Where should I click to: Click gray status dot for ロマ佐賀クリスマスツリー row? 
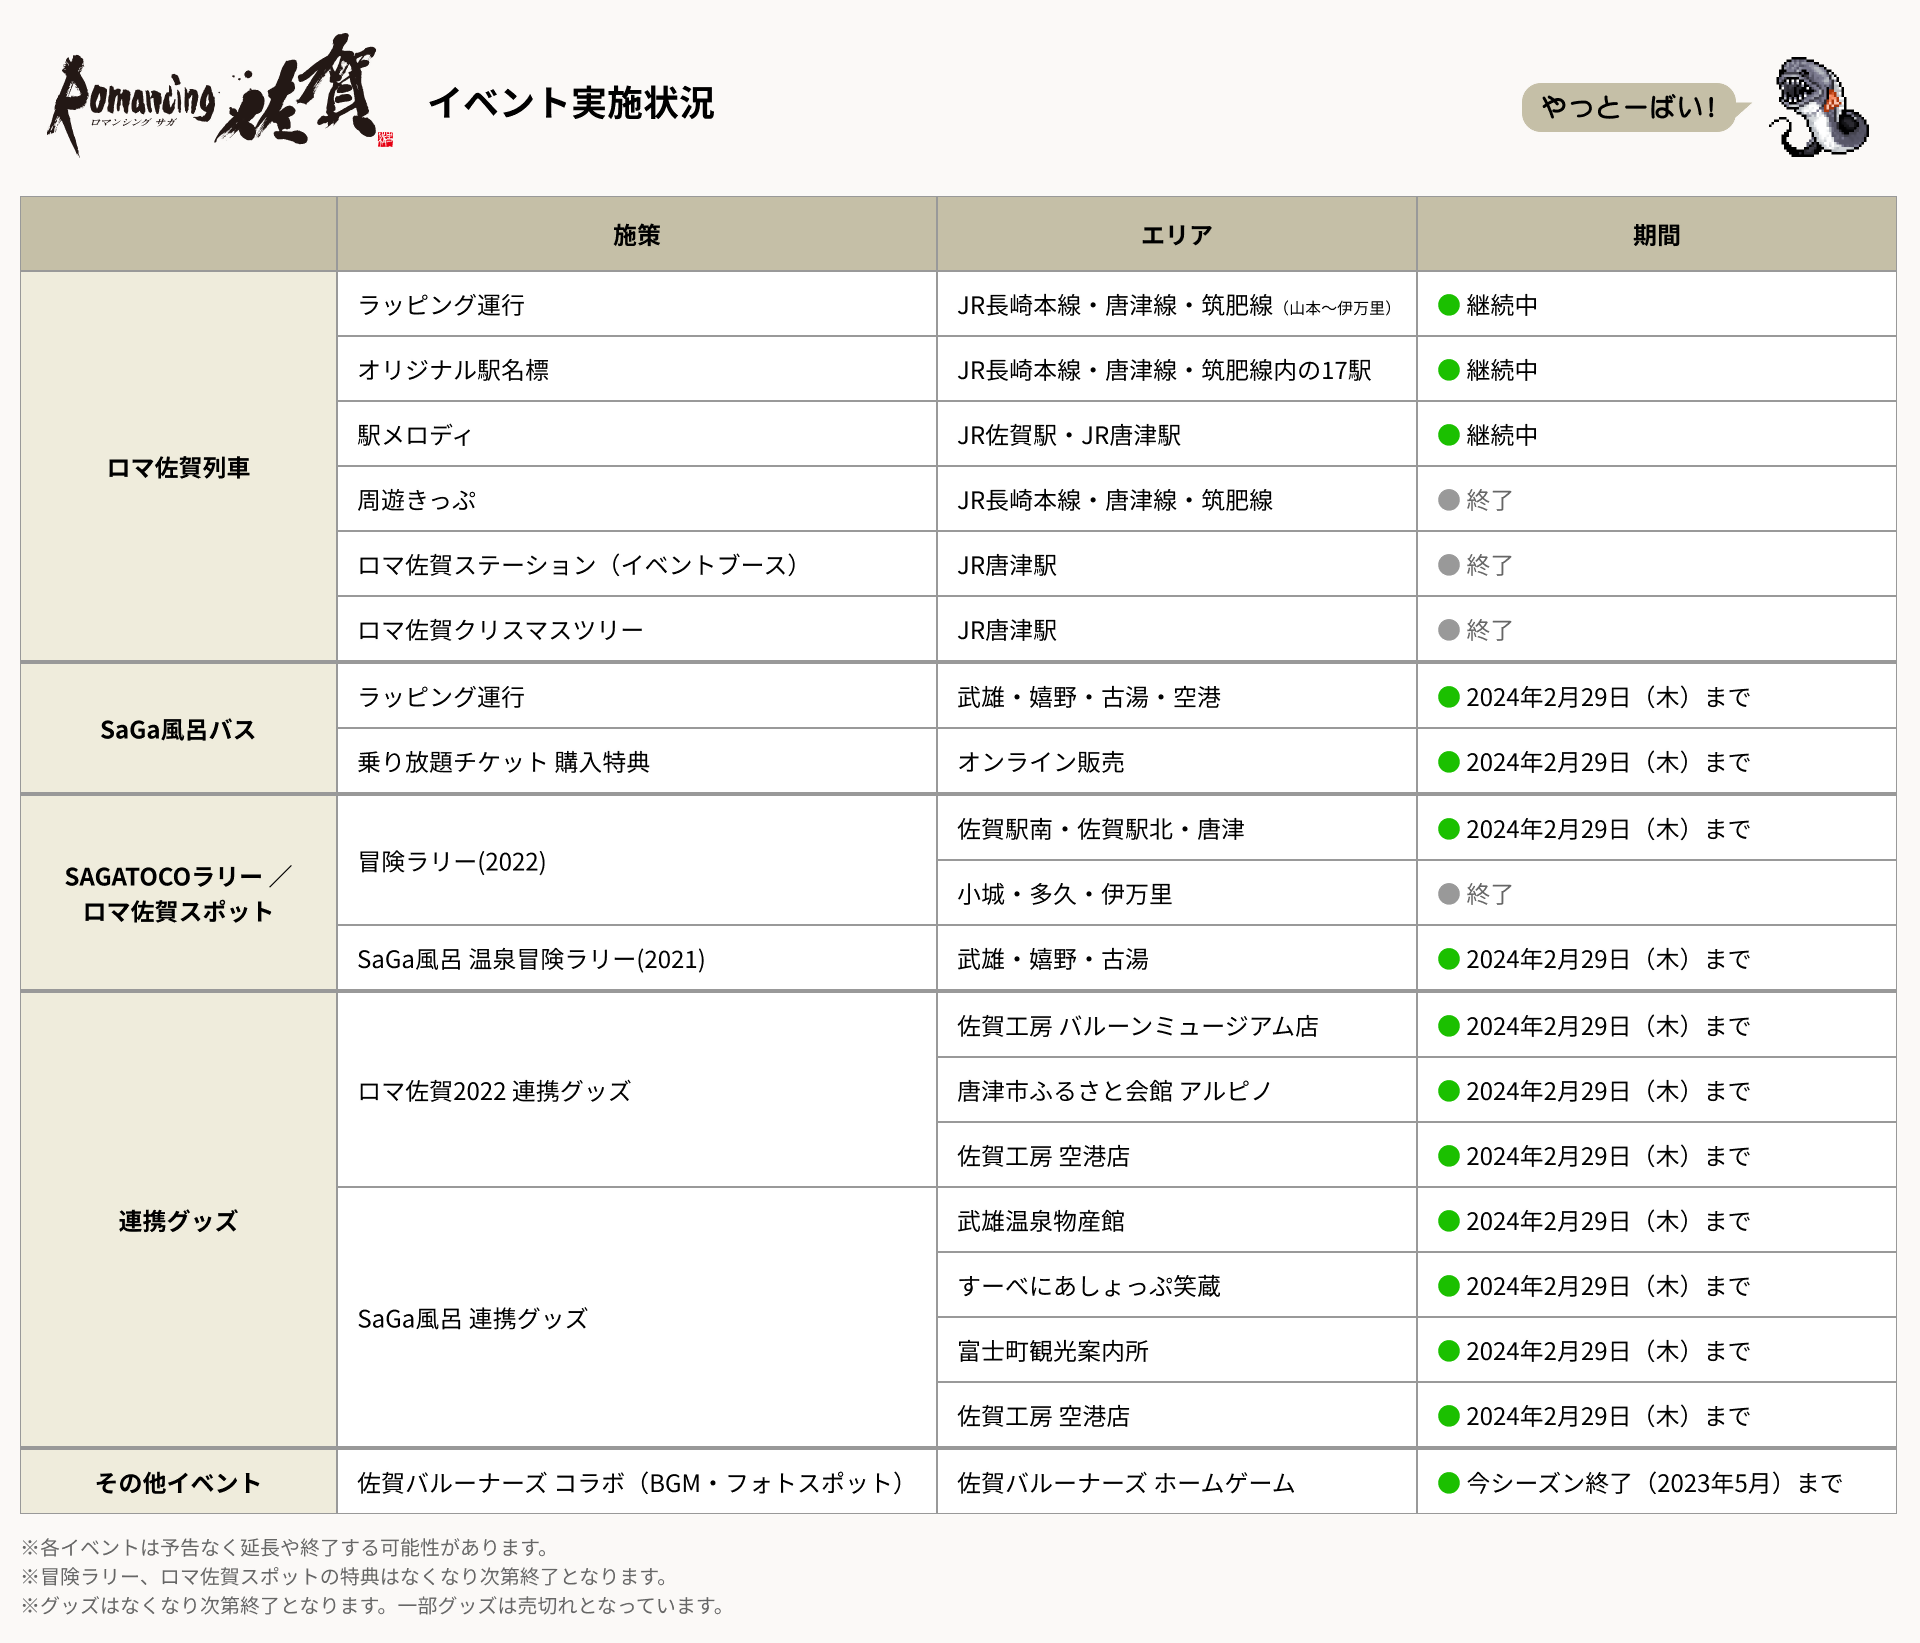(x=1448, y=630)
